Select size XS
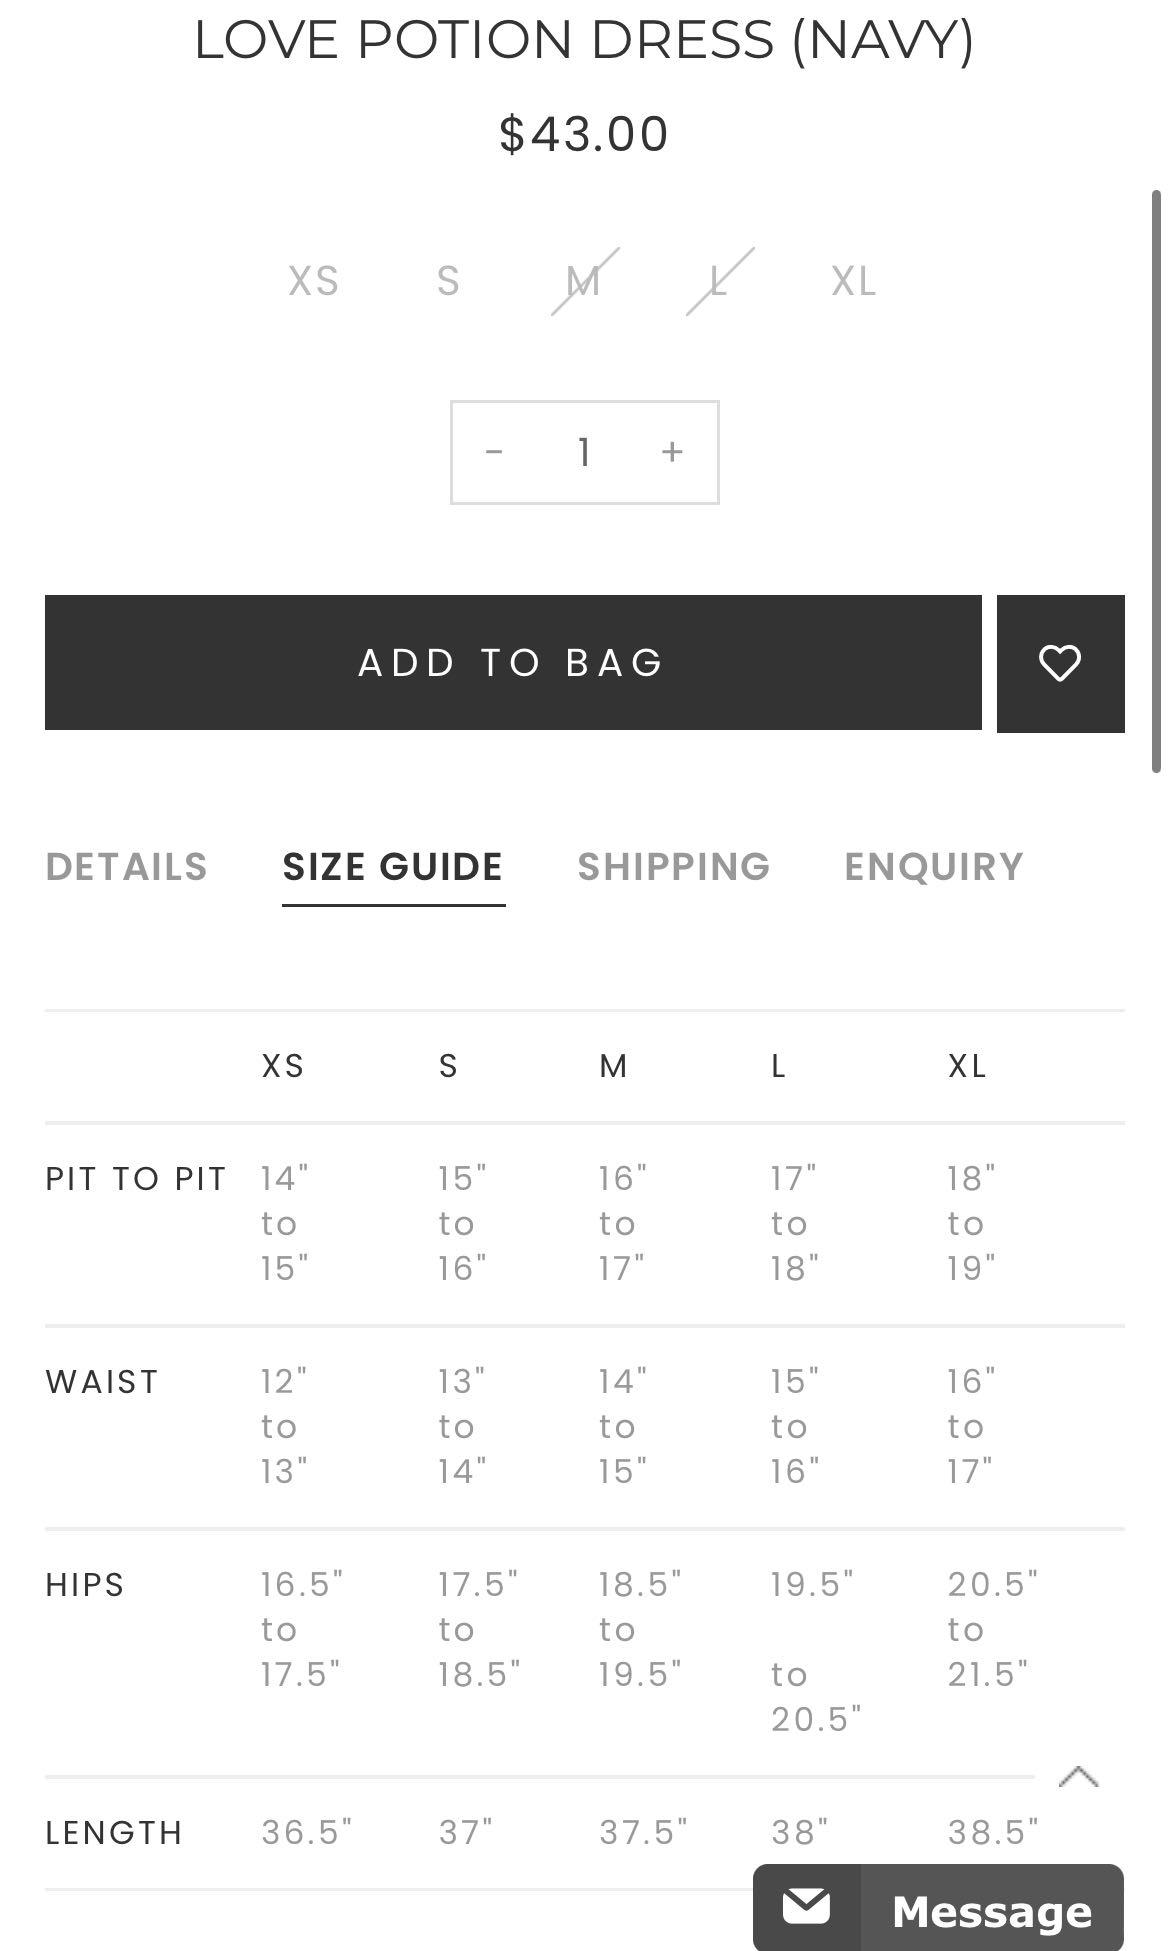Image resolution: width=1170 pixels, height=1951 pixels. pos(313,281)
